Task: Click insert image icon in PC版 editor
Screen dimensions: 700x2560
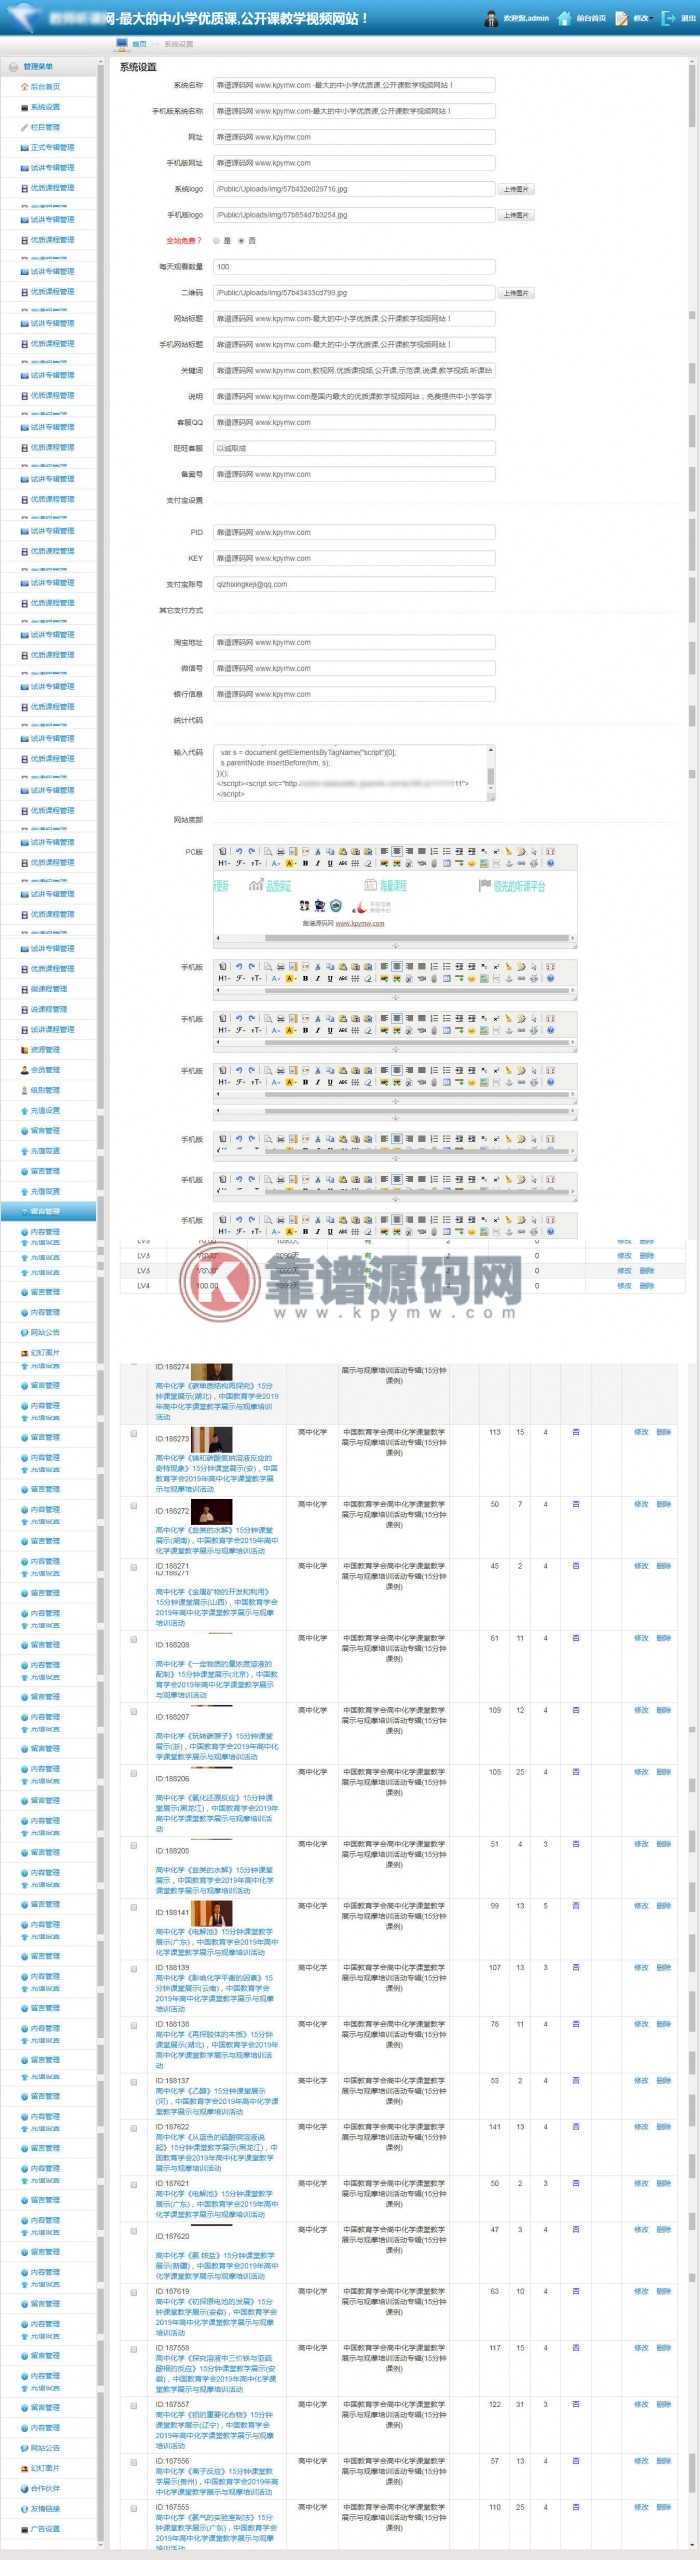Action: [384, 863]
